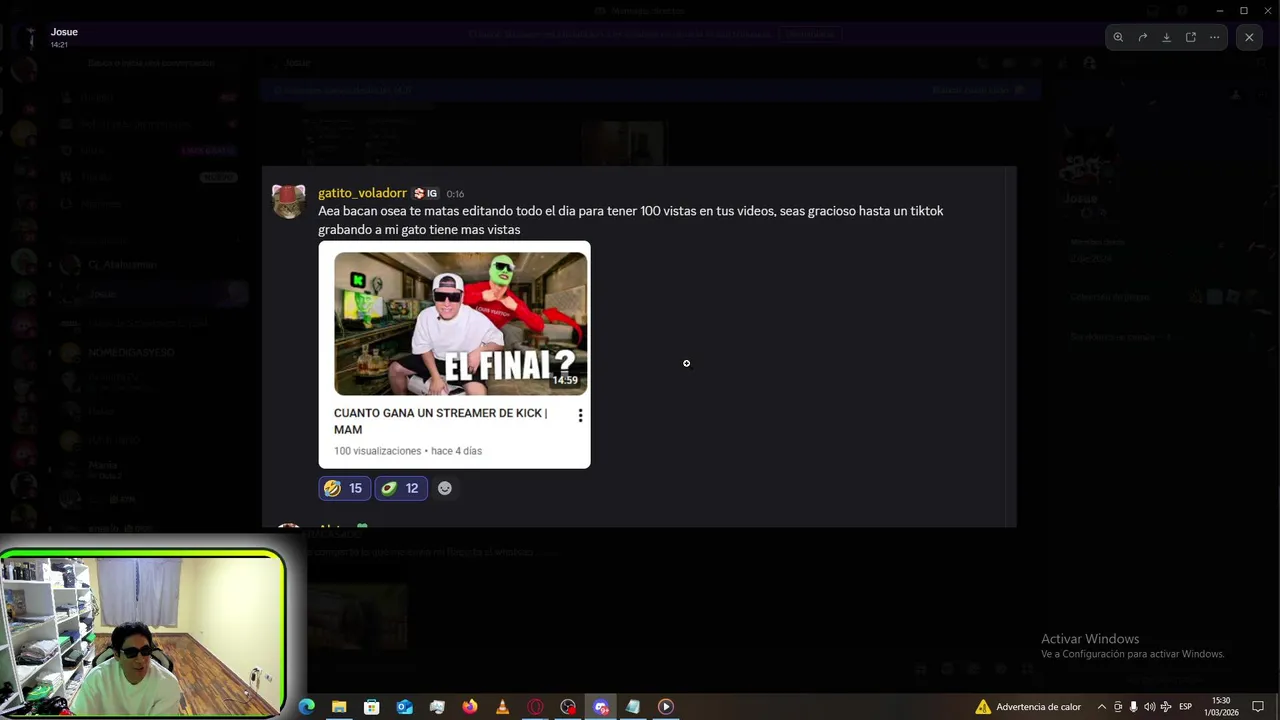This screenshot has height=720, width=1280.
Task: Open Firefox from the taskbar
Action: 470,707
